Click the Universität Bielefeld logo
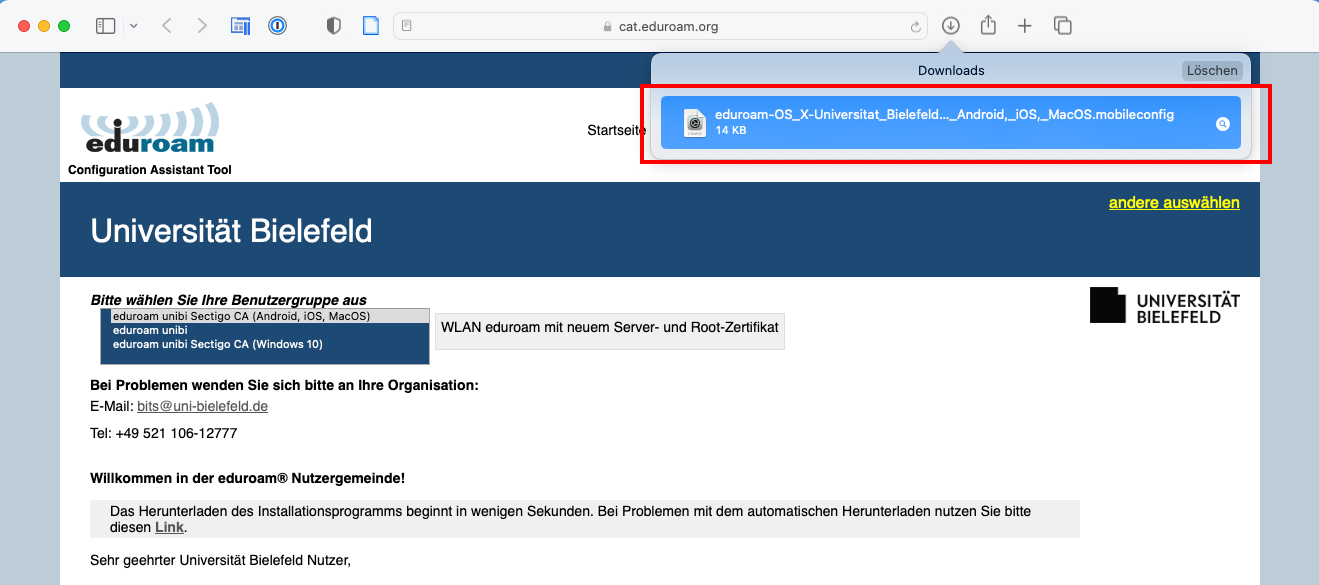This screenshot has height=585, width=1319. click(x=1165, y=306)
